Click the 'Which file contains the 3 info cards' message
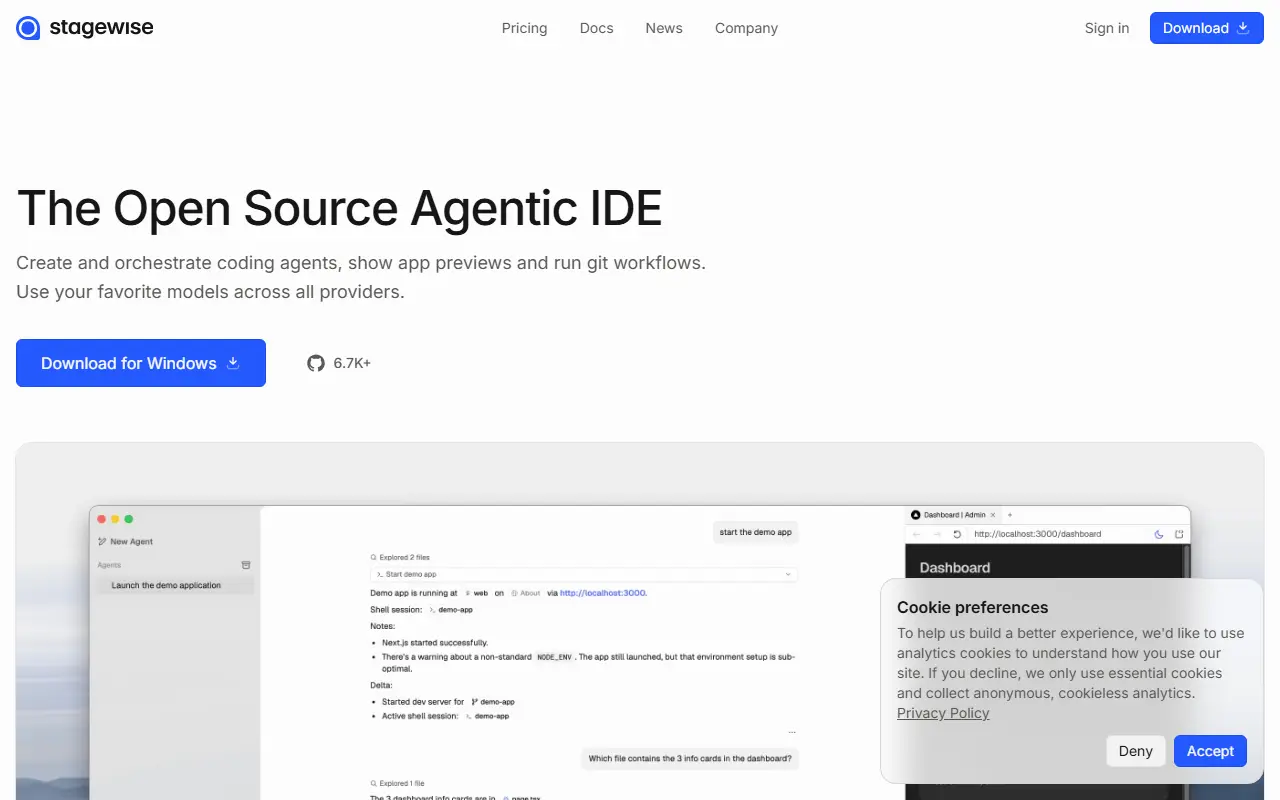1280x800 pixels. tap(690, 758)
